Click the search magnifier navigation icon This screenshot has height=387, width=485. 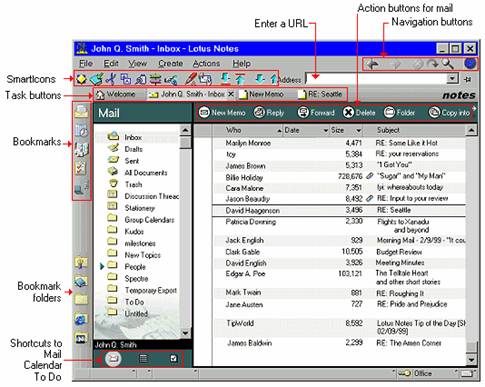click(448, 63)
